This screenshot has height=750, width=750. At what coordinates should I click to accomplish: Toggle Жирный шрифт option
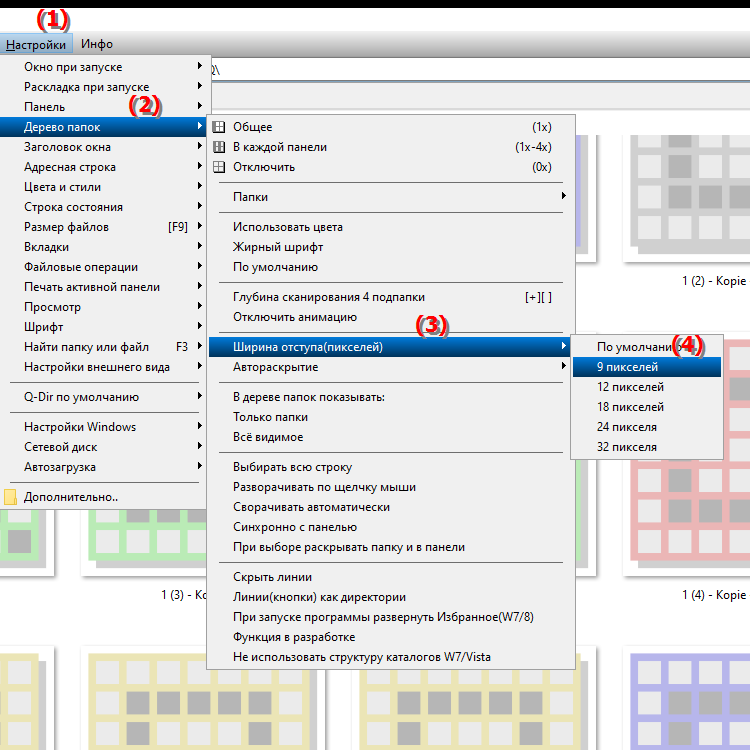click(391, 247)
